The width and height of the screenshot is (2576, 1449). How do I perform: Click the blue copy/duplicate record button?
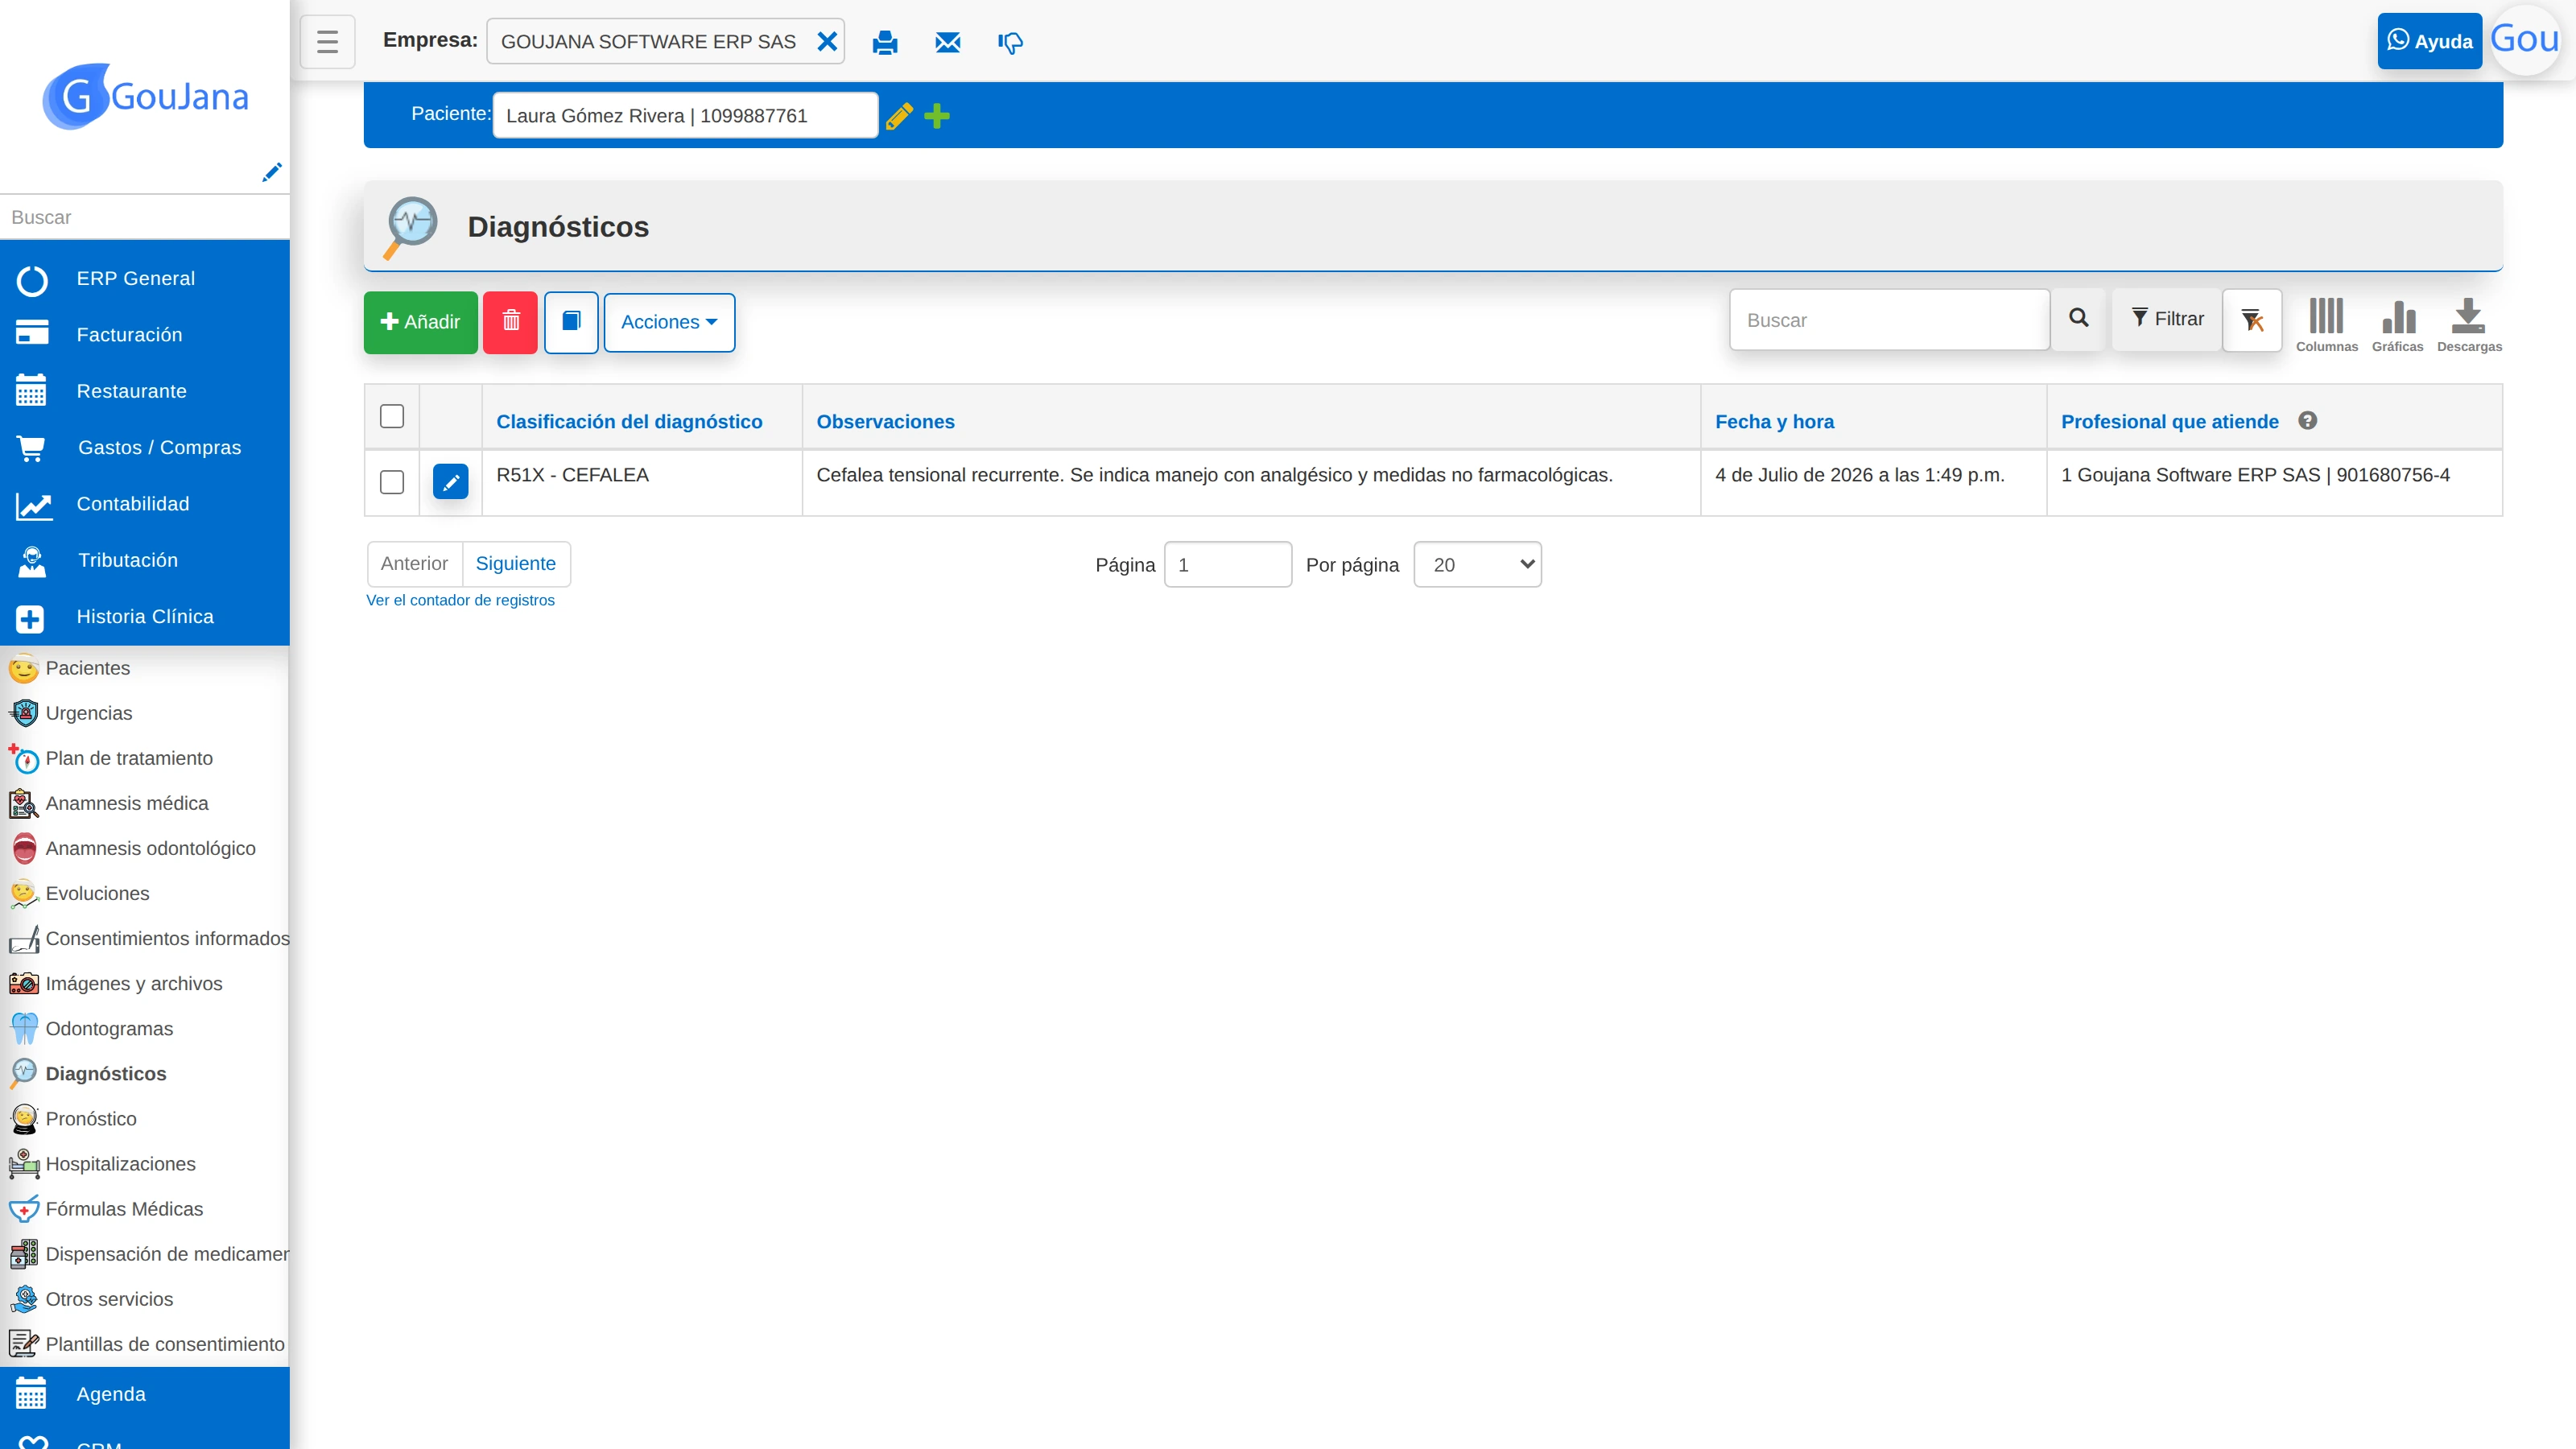coord(571,322)
